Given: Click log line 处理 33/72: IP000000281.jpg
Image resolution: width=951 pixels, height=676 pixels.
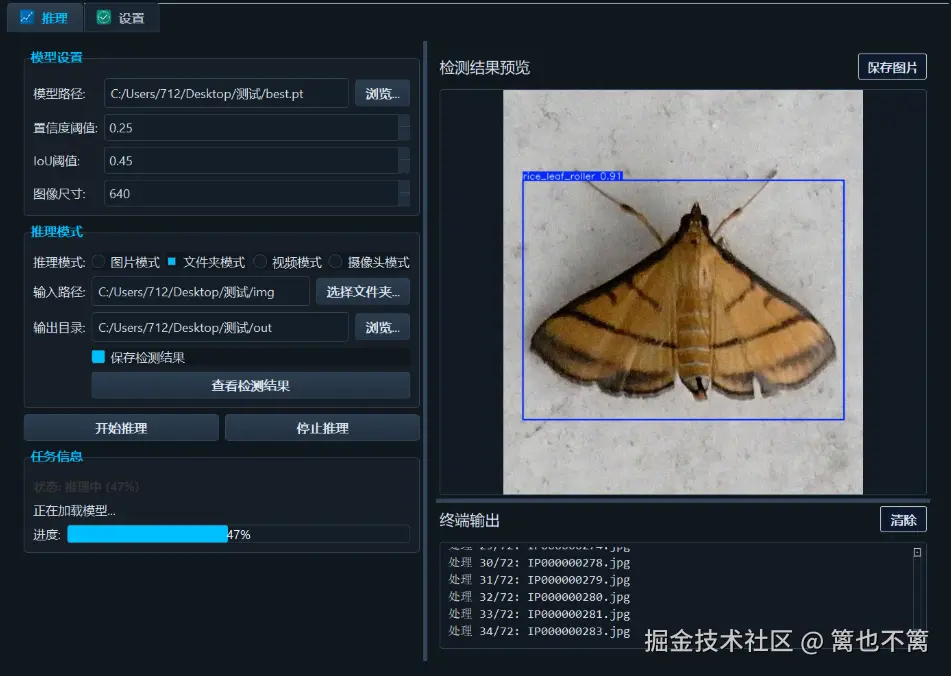Looking at the screenshot, I should [539, 614].
